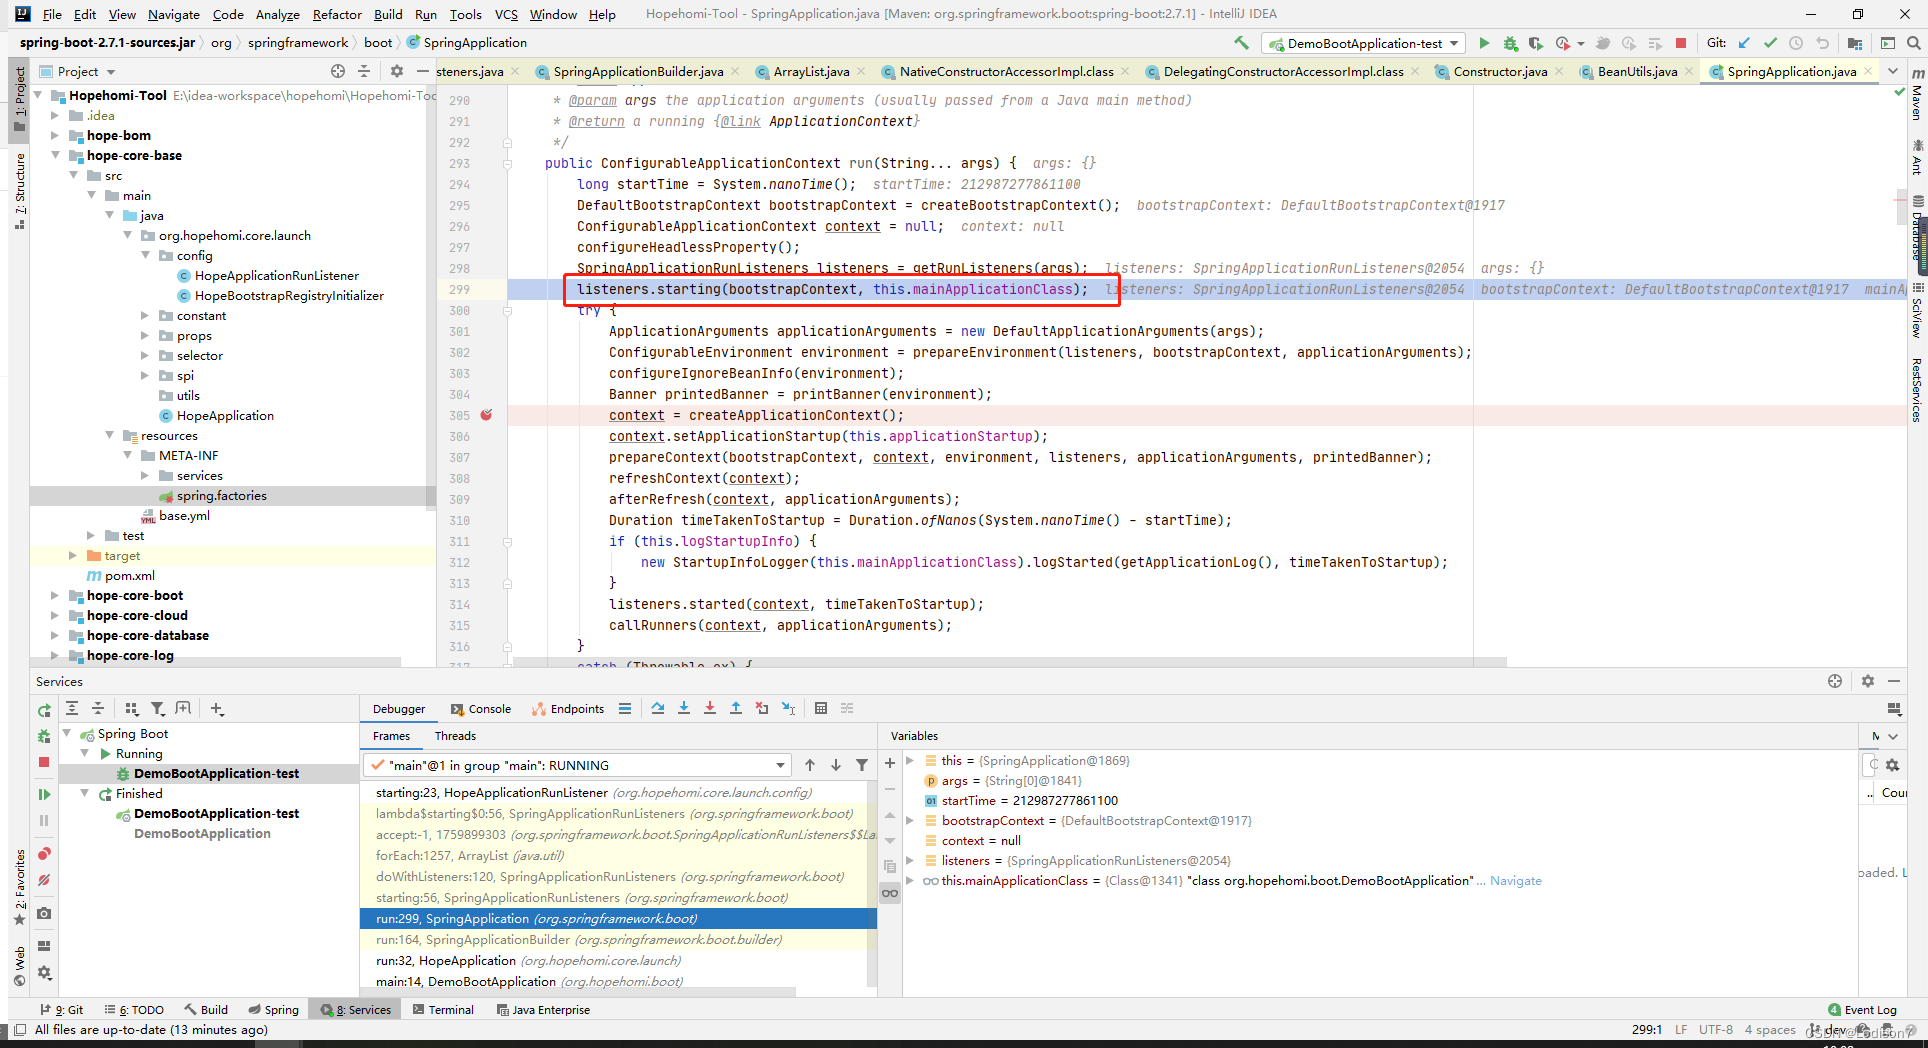Open the Refactor menu
This screenshot has width=1928, height=1048.
coord(337,14)
